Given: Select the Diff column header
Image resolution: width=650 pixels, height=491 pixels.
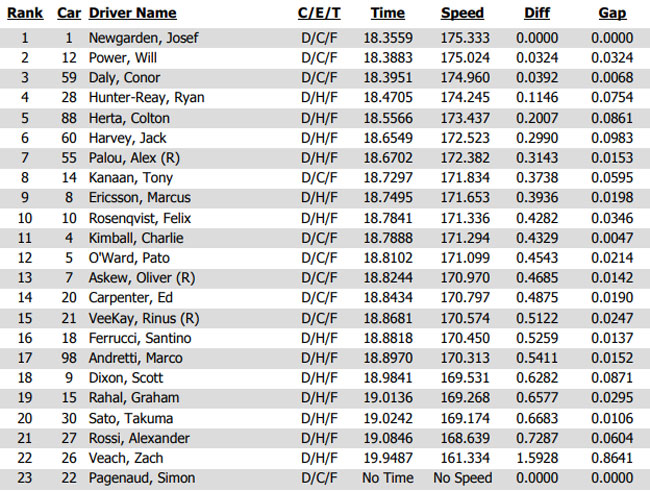Looking at the screenshot, I should [x=537, y=13].
